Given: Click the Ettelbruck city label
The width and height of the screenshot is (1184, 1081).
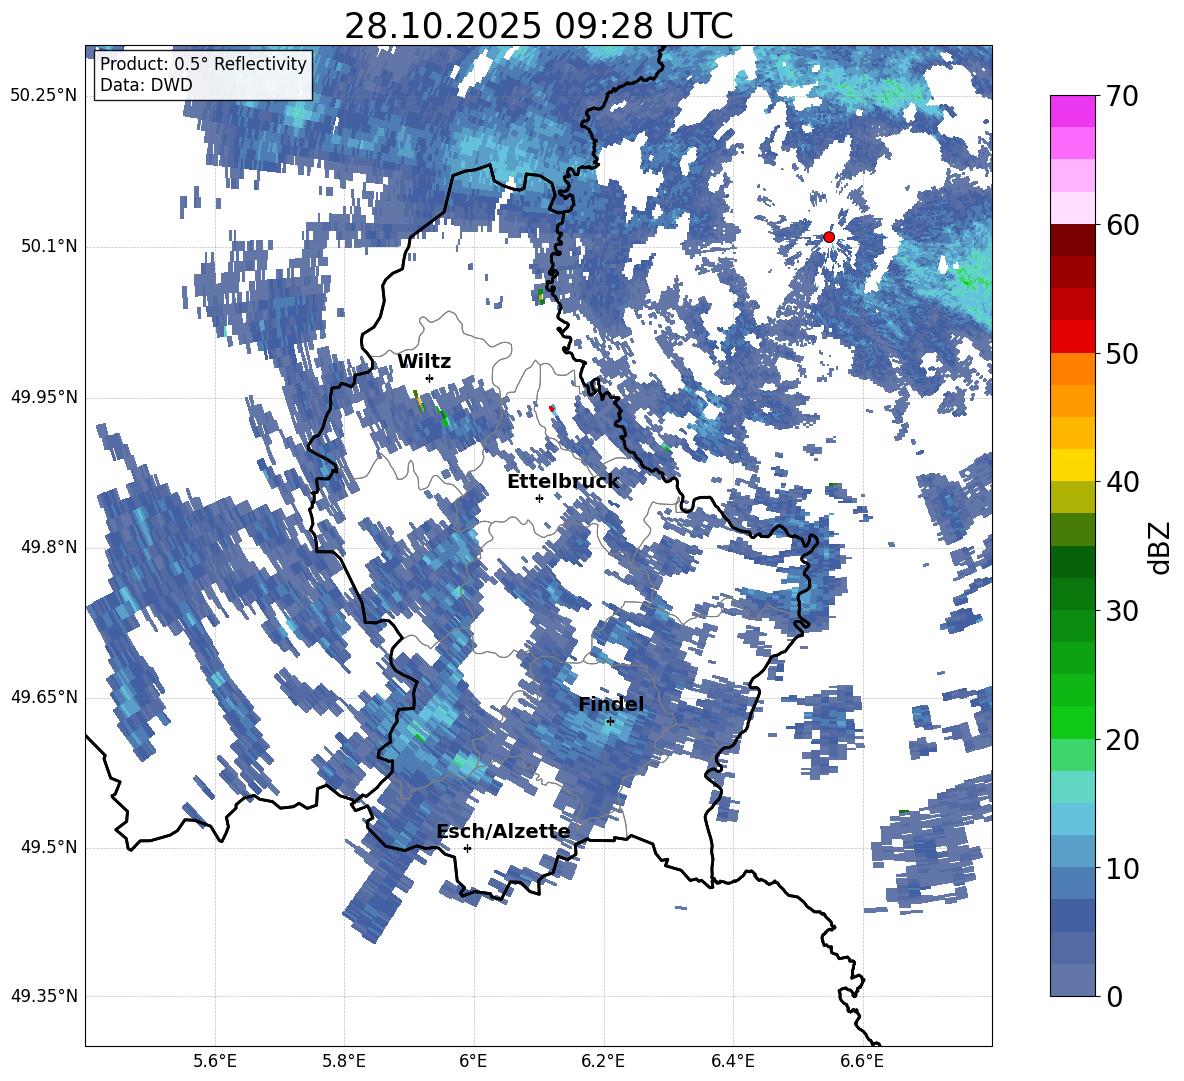Looking at the screenshot, I should point(563,481).
